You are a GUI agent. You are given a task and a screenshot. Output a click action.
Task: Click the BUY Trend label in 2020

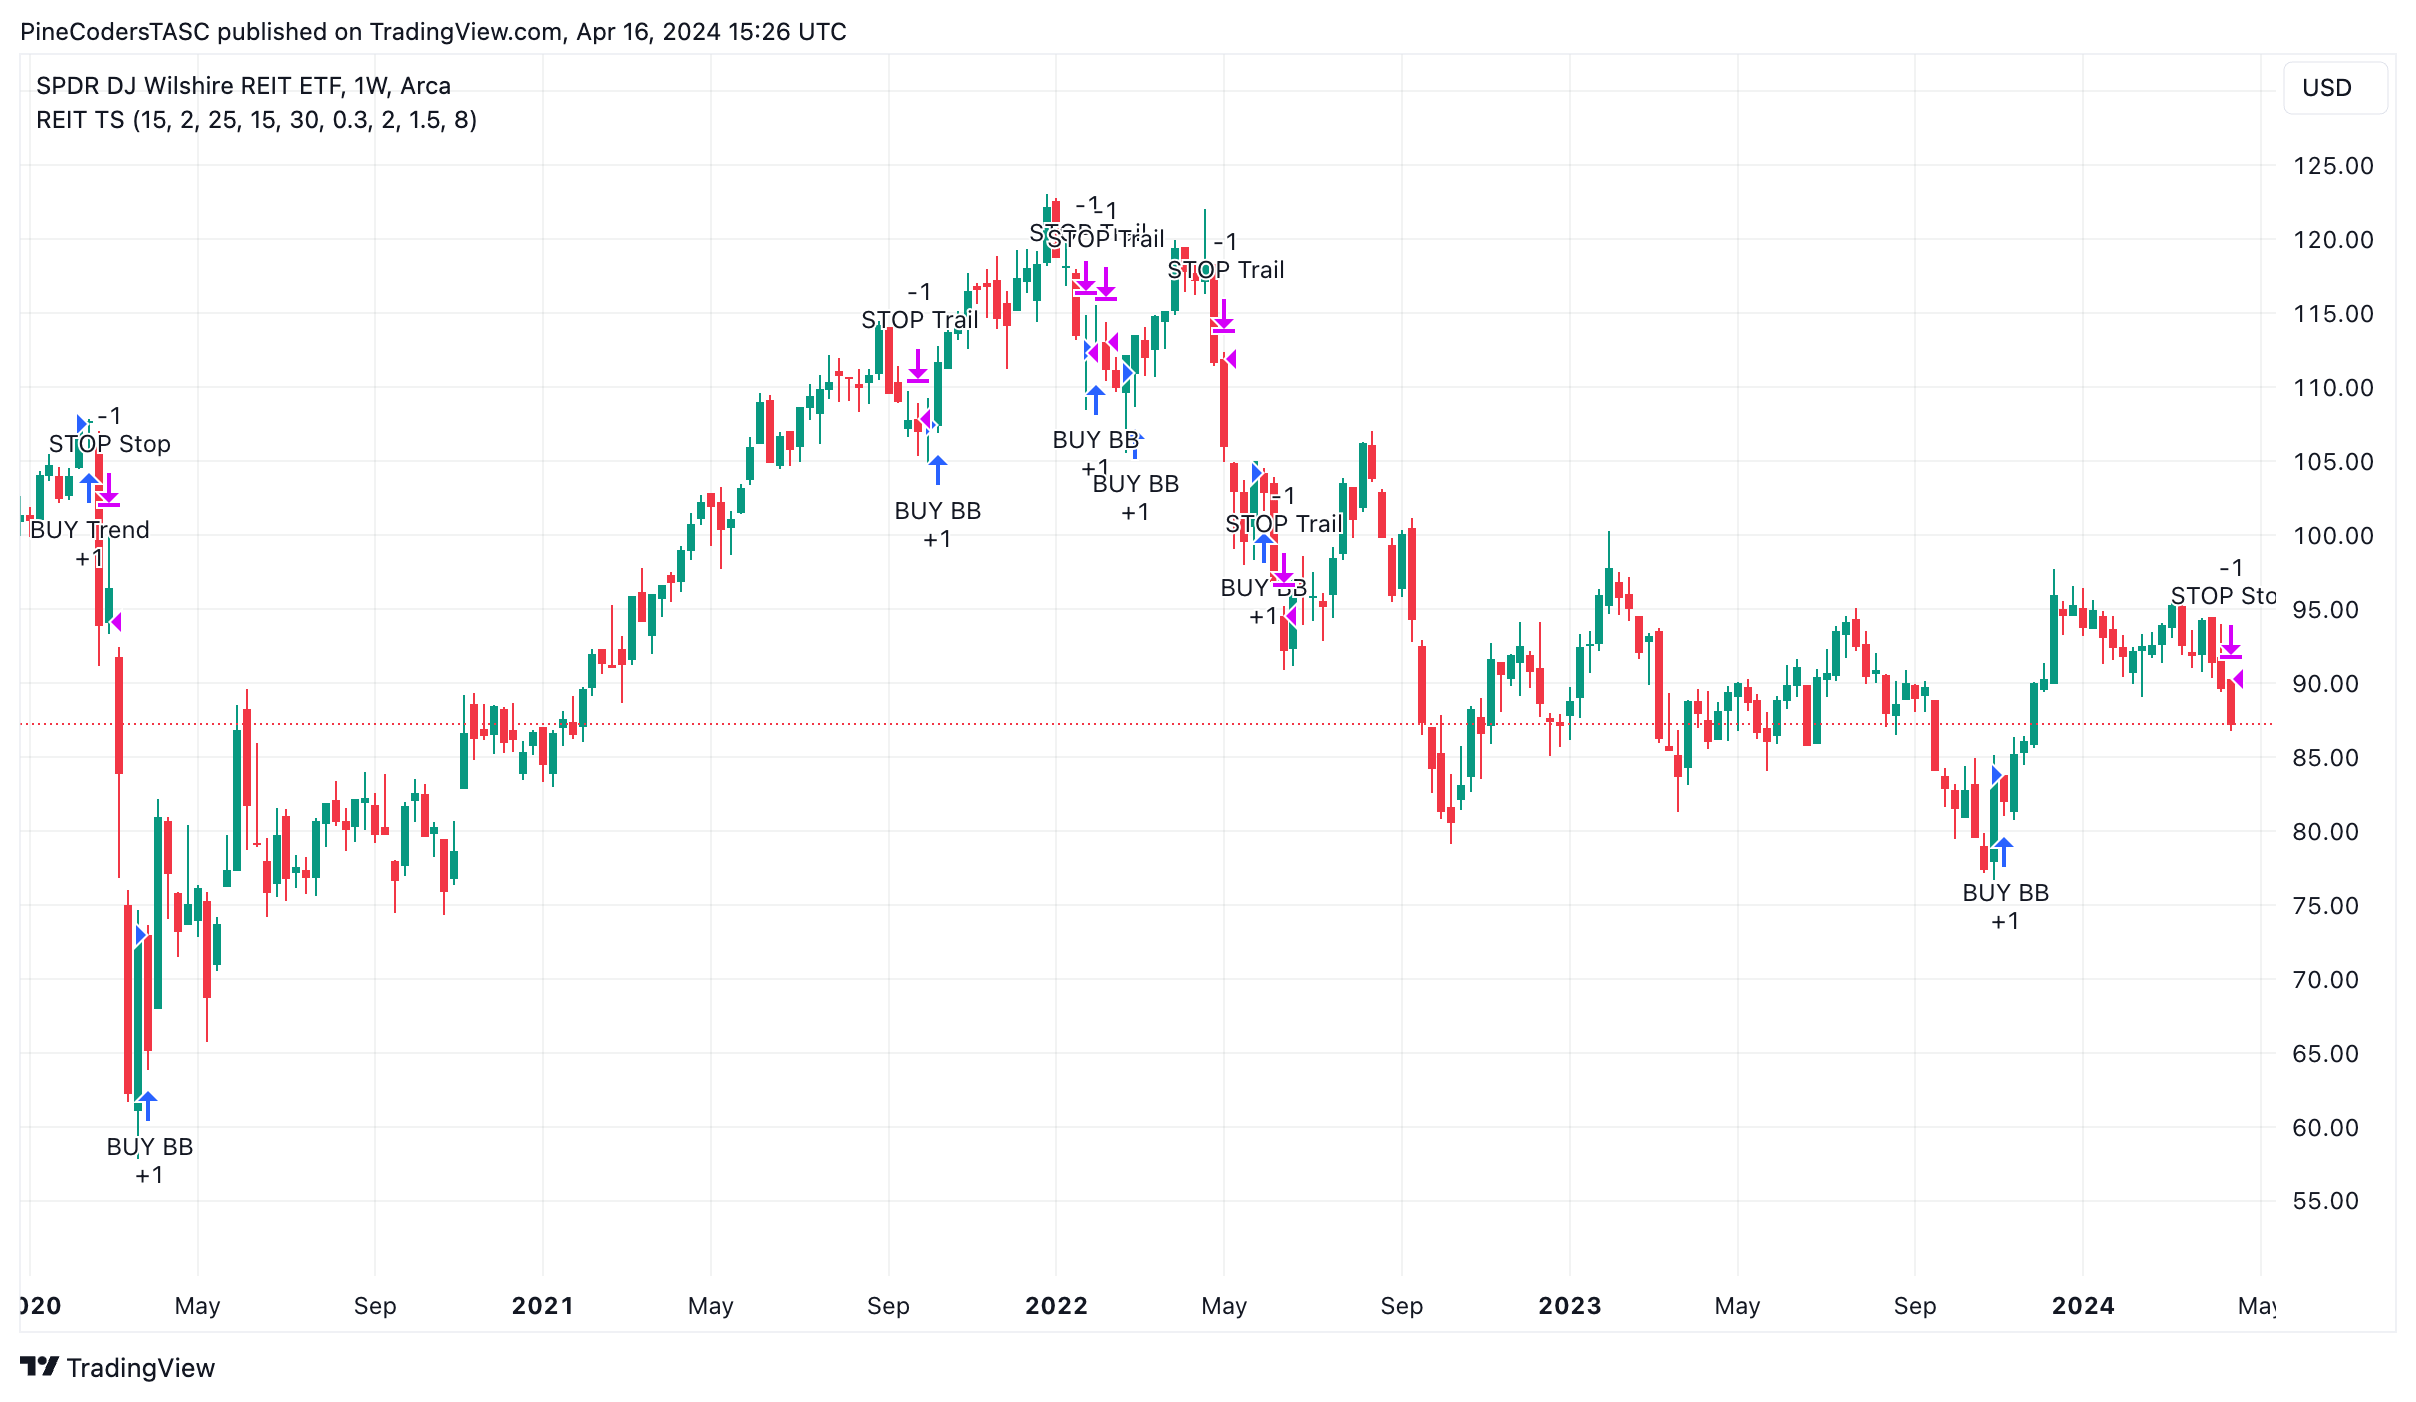click(90, 530)
